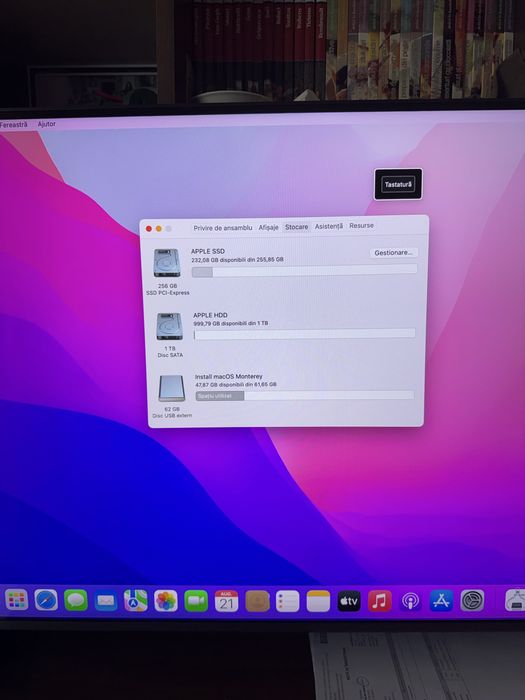525x700 pixels.
Task: Click the Install macOS Monterey usage bar
Action: click(x=305, y=396)
